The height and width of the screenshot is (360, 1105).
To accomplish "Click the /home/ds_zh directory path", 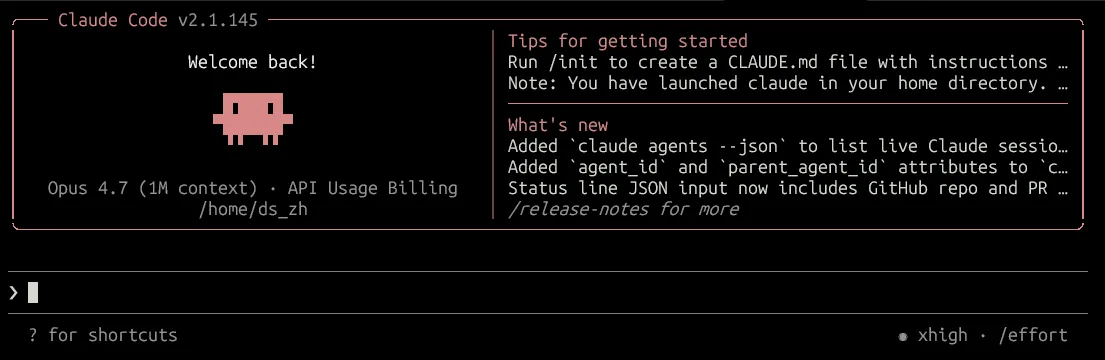I will [253, 209].
